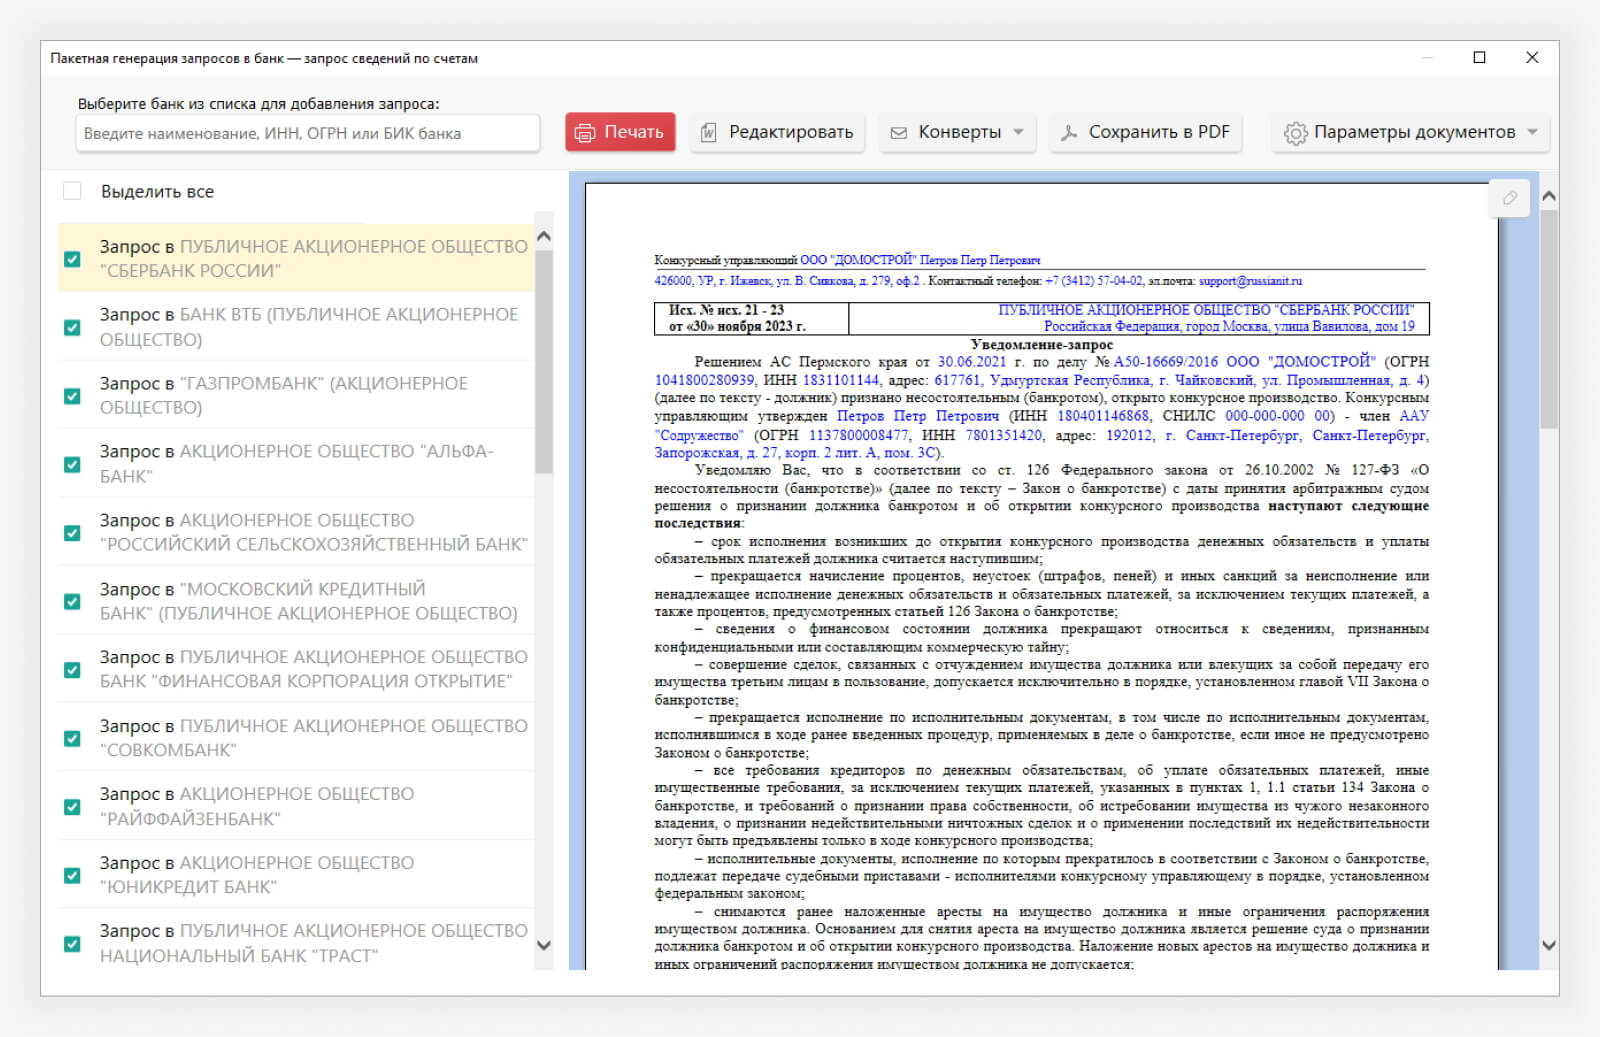Uncheck the Альфа-Банк request checkbox
Viewport: 1600px width, 1037px height.
click(x=72, y=464)
